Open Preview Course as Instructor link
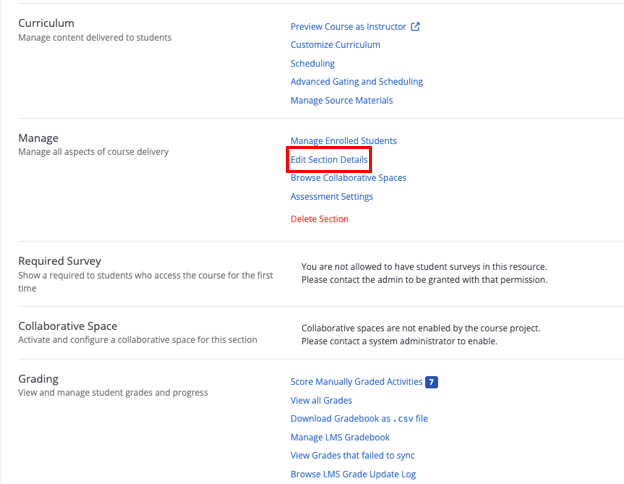This screenshot has height=484, width=624. pos(348,27)
